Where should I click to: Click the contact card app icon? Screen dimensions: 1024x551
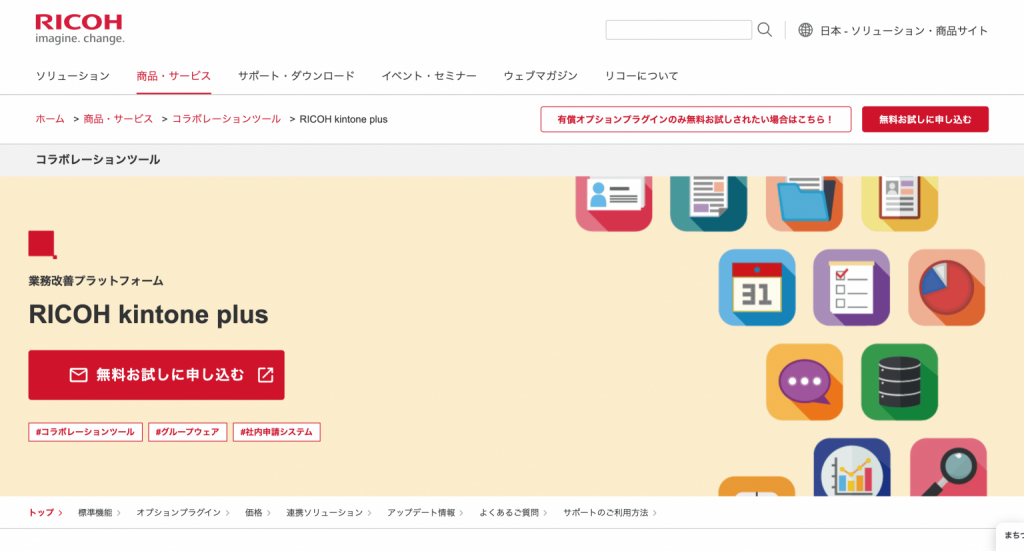[614, 203]
